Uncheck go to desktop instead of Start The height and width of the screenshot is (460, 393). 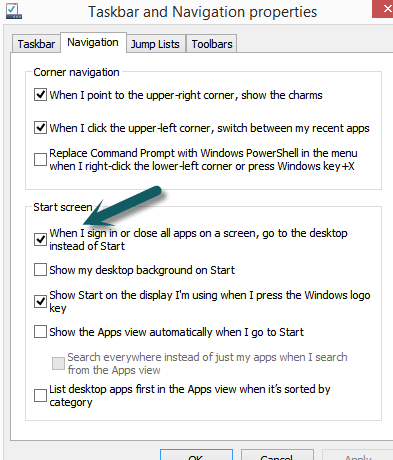pyautogui.click(x=40, y=239)
